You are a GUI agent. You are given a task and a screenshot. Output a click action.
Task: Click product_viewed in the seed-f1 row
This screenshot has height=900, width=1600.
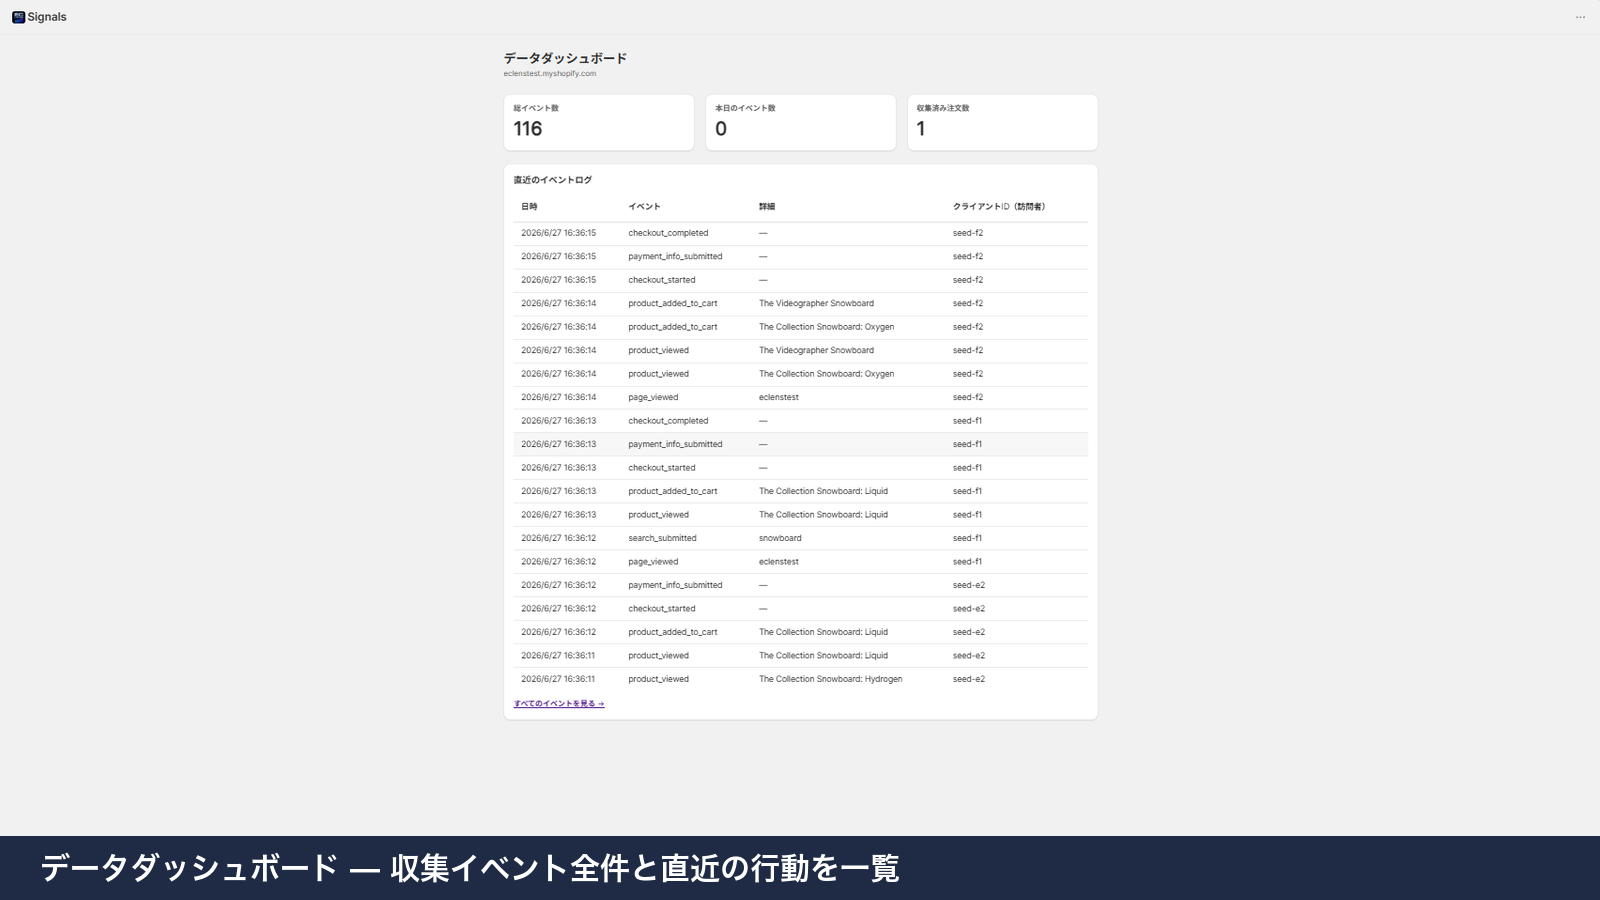(x=658, y=515)
